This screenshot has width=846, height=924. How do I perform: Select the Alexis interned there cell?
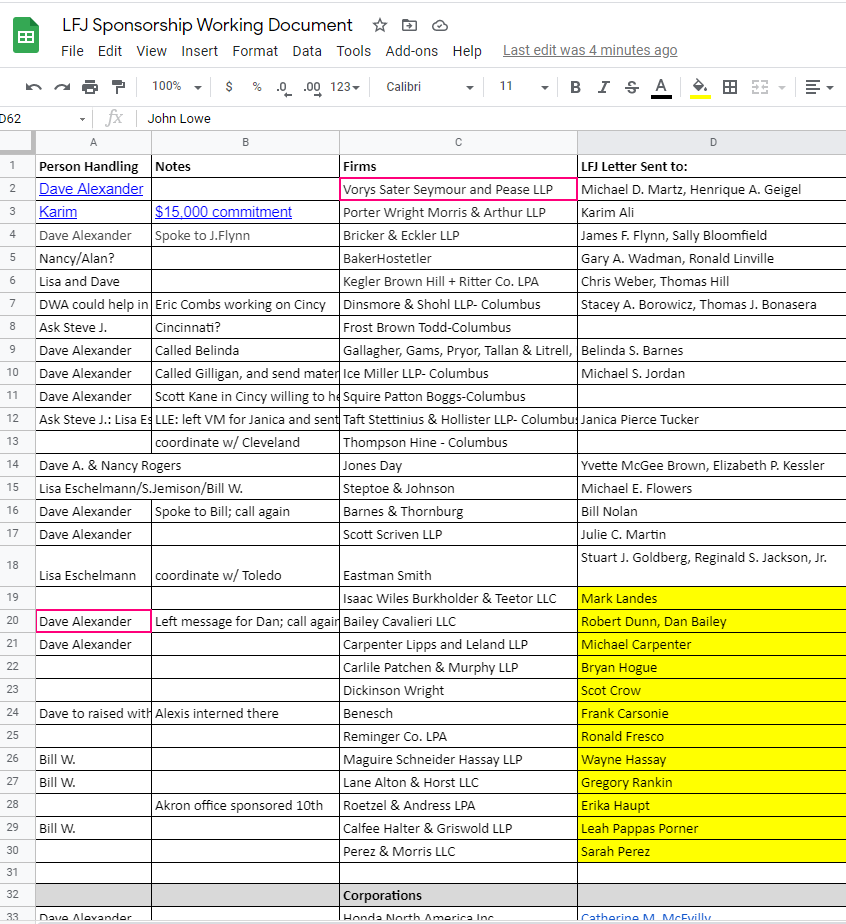pos(246,714)
